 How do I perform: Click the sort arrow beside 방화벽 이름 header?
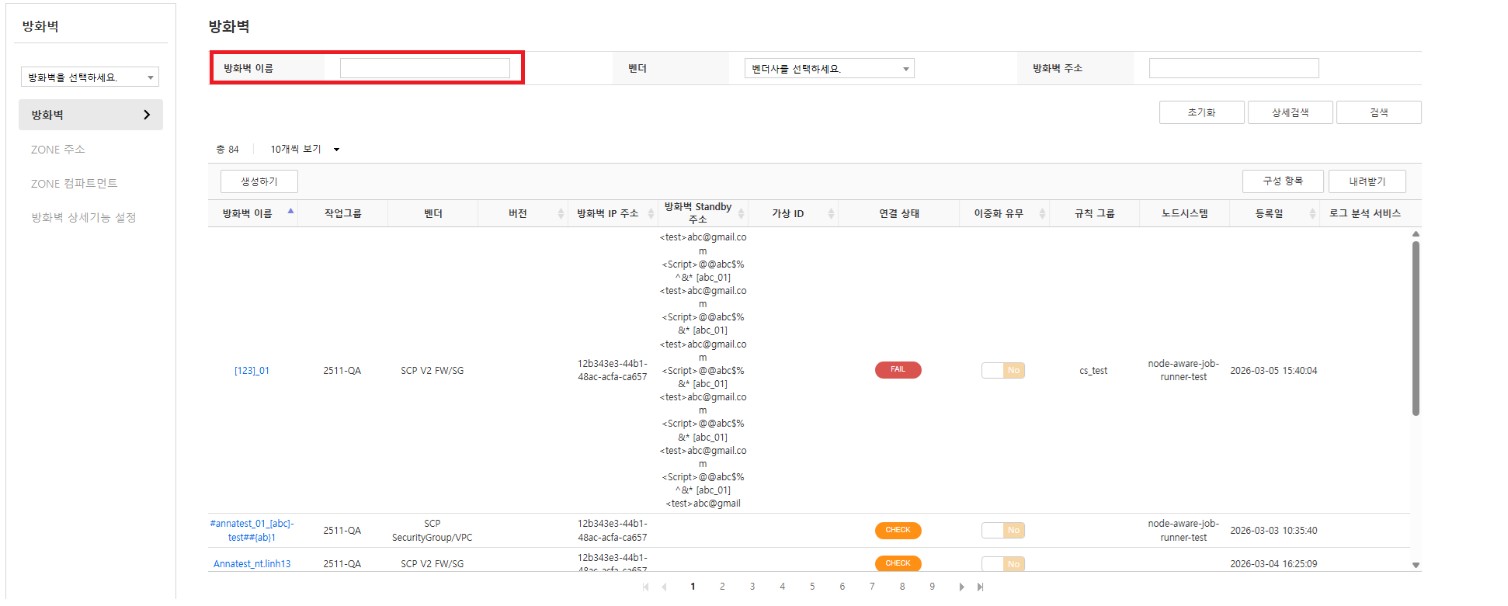click(291, 212)
